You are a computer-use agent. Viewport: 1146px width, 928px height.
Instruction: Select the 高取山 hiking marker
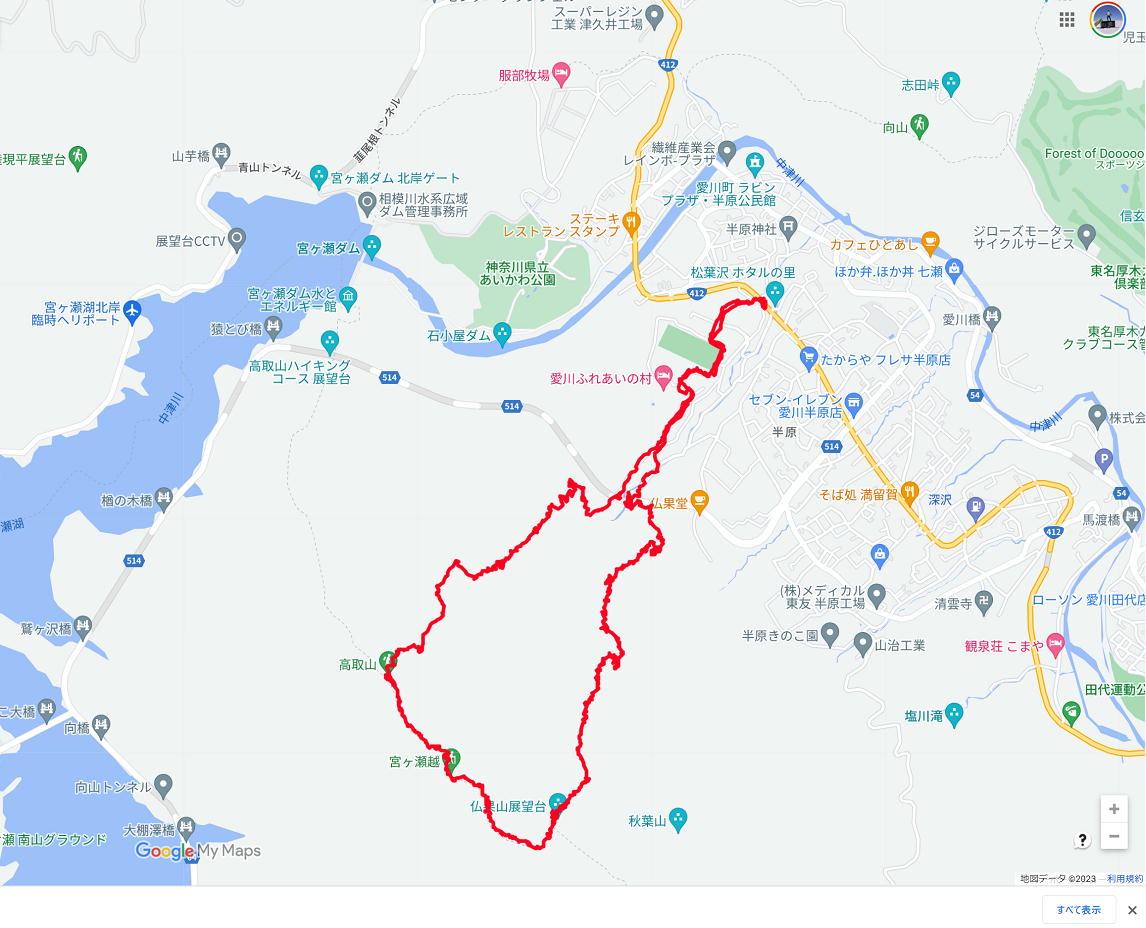pyautogui.click(x=388, y=662)
